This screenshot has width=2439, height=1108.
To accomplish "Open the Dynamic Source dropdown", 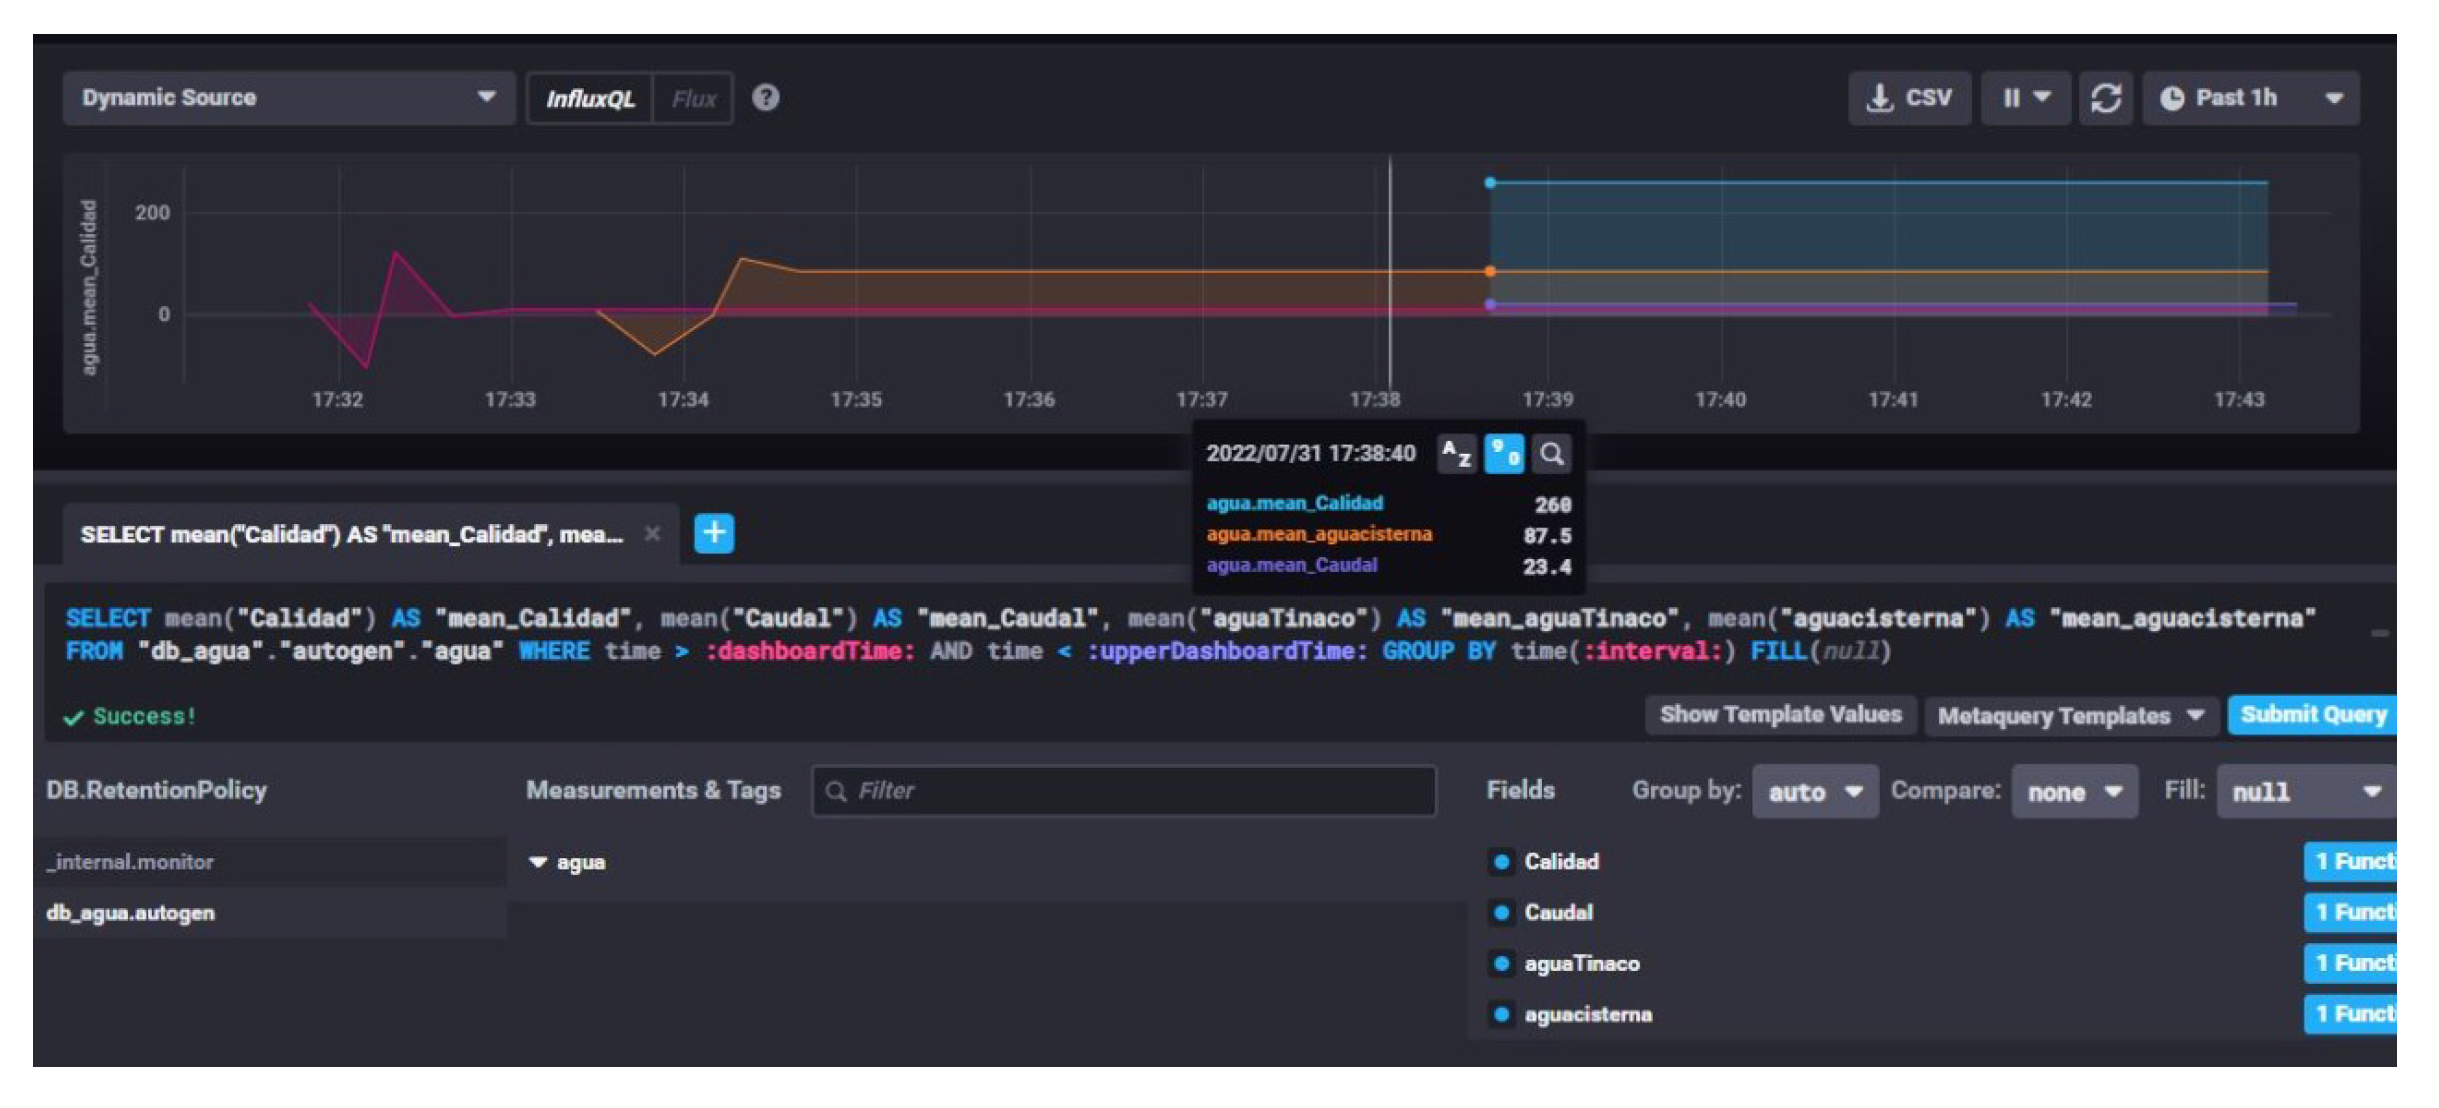I will tap(288, 98).
